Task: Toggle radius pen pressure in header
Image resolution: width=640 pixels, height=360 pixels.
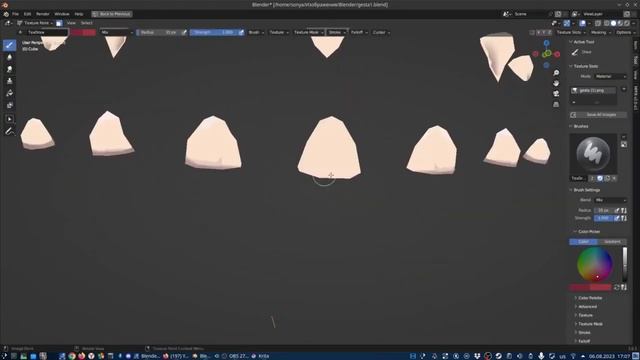Action: (x=184, y=32)
